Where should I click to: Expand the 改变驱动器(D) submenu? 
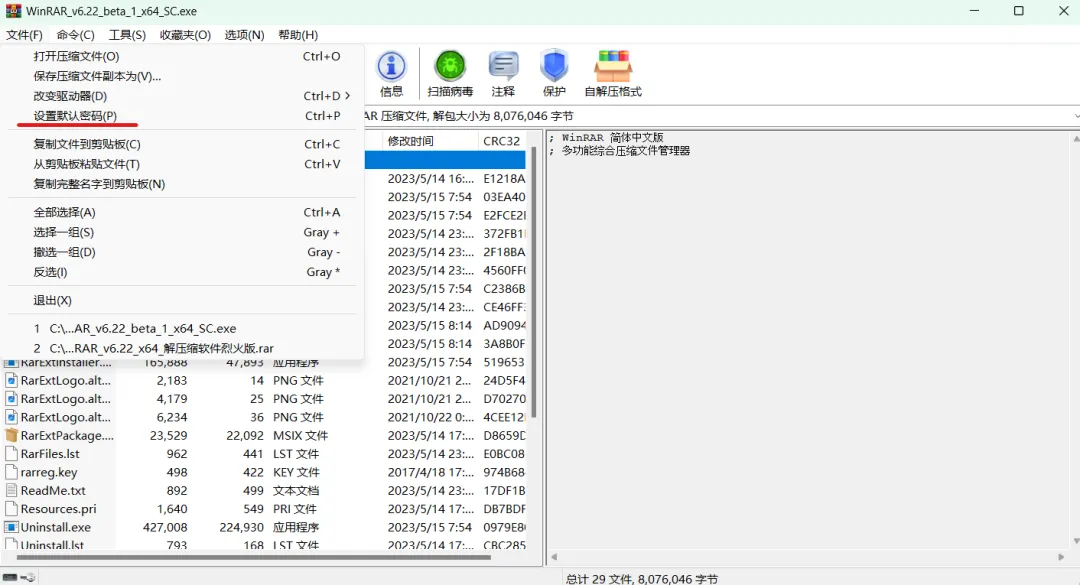182,96
